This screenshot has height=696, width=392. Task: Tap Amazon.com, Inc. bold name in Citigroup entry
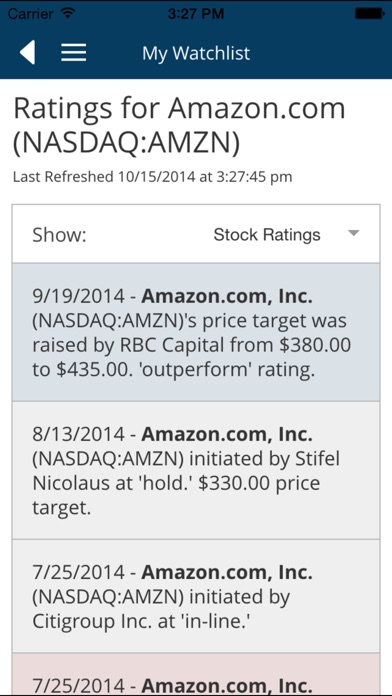pyautogui.click(x=227, y=573)
